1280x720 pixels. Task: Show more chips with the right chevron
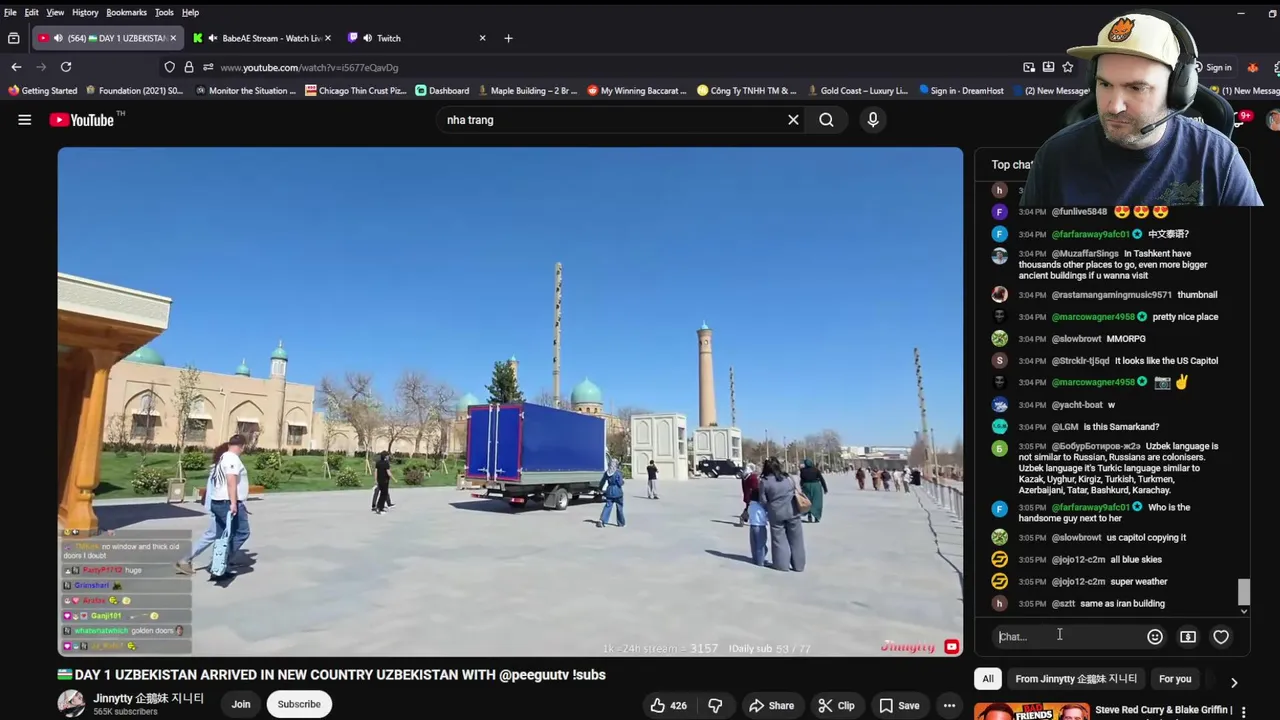(1234, 682)
